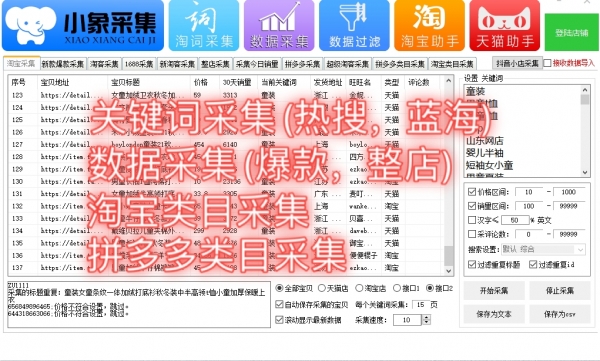Toggle the 价格区间 checkbox
This screenshot has width=600, height=361.
(x=472, y=192)
